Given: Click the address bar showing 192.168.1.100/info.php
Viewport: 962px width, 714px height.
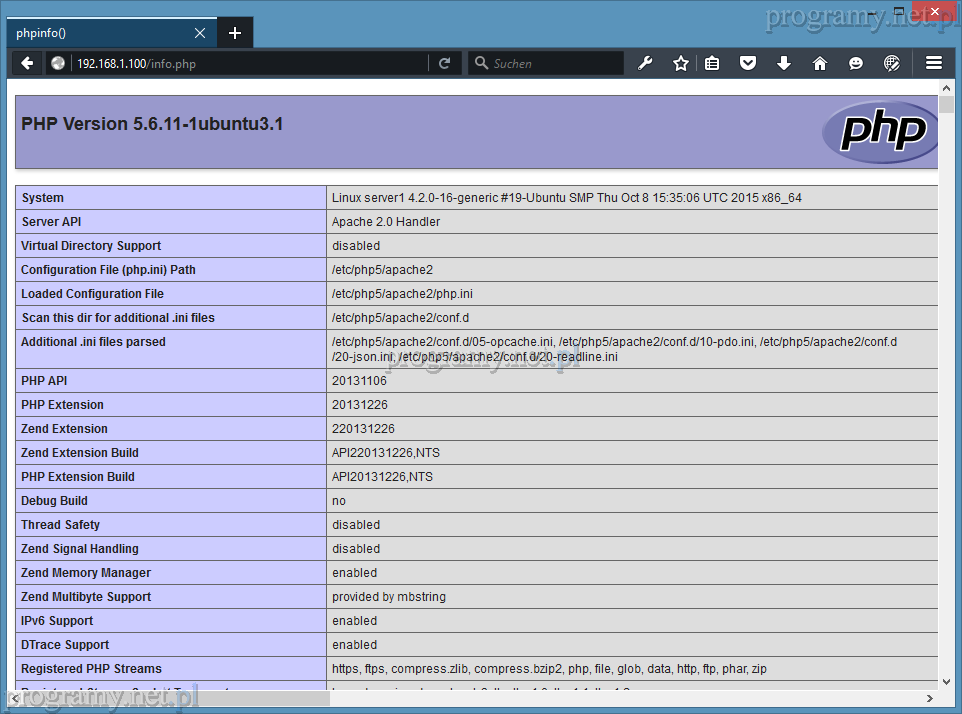Looking at the screenshot, I should point(250,63).
